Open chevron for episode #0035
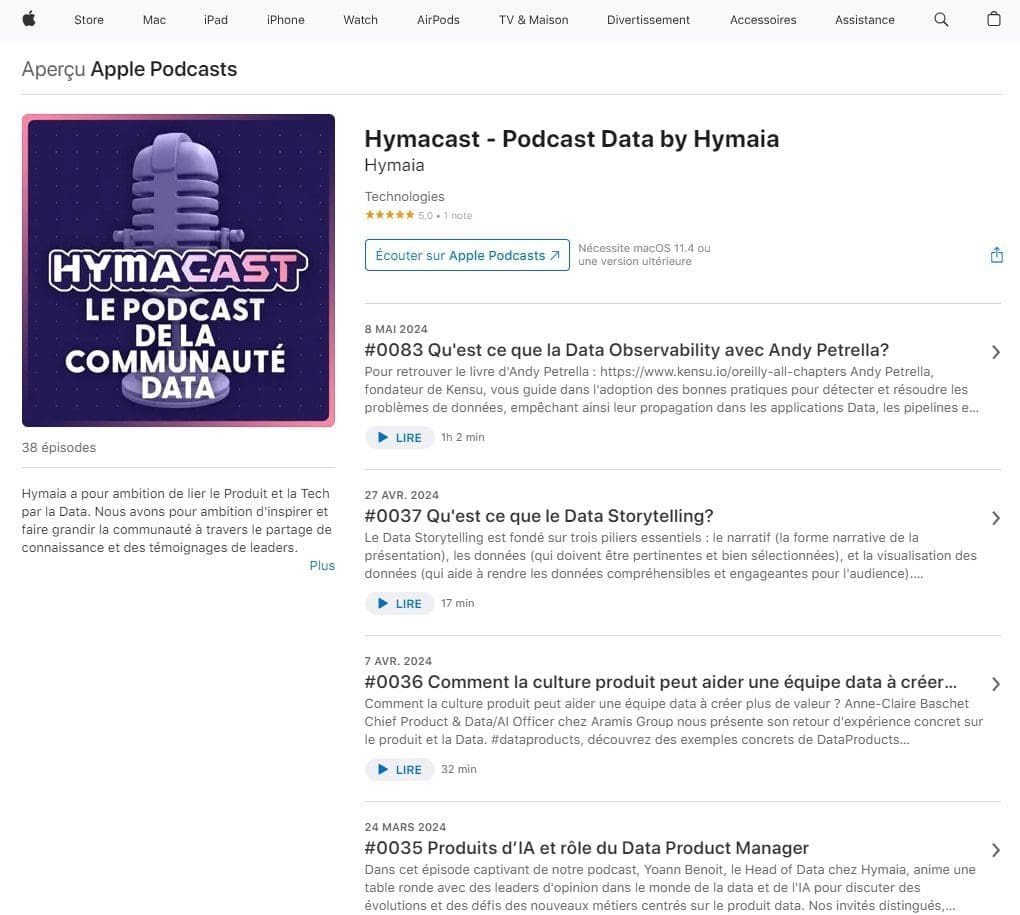1020x915 pixels. (995, 849)
